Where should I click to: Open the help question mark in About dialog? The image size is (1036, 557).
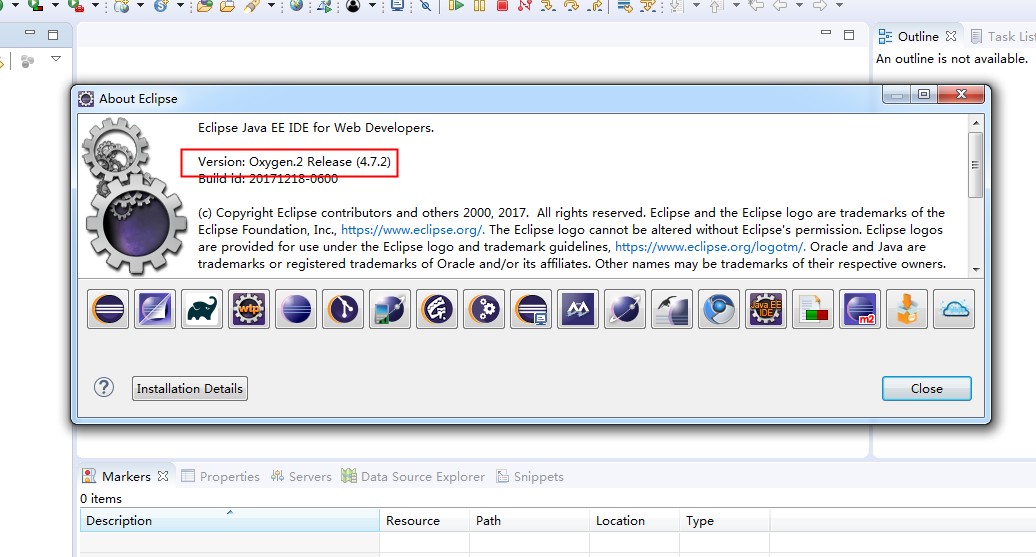[x=104, y=387]
